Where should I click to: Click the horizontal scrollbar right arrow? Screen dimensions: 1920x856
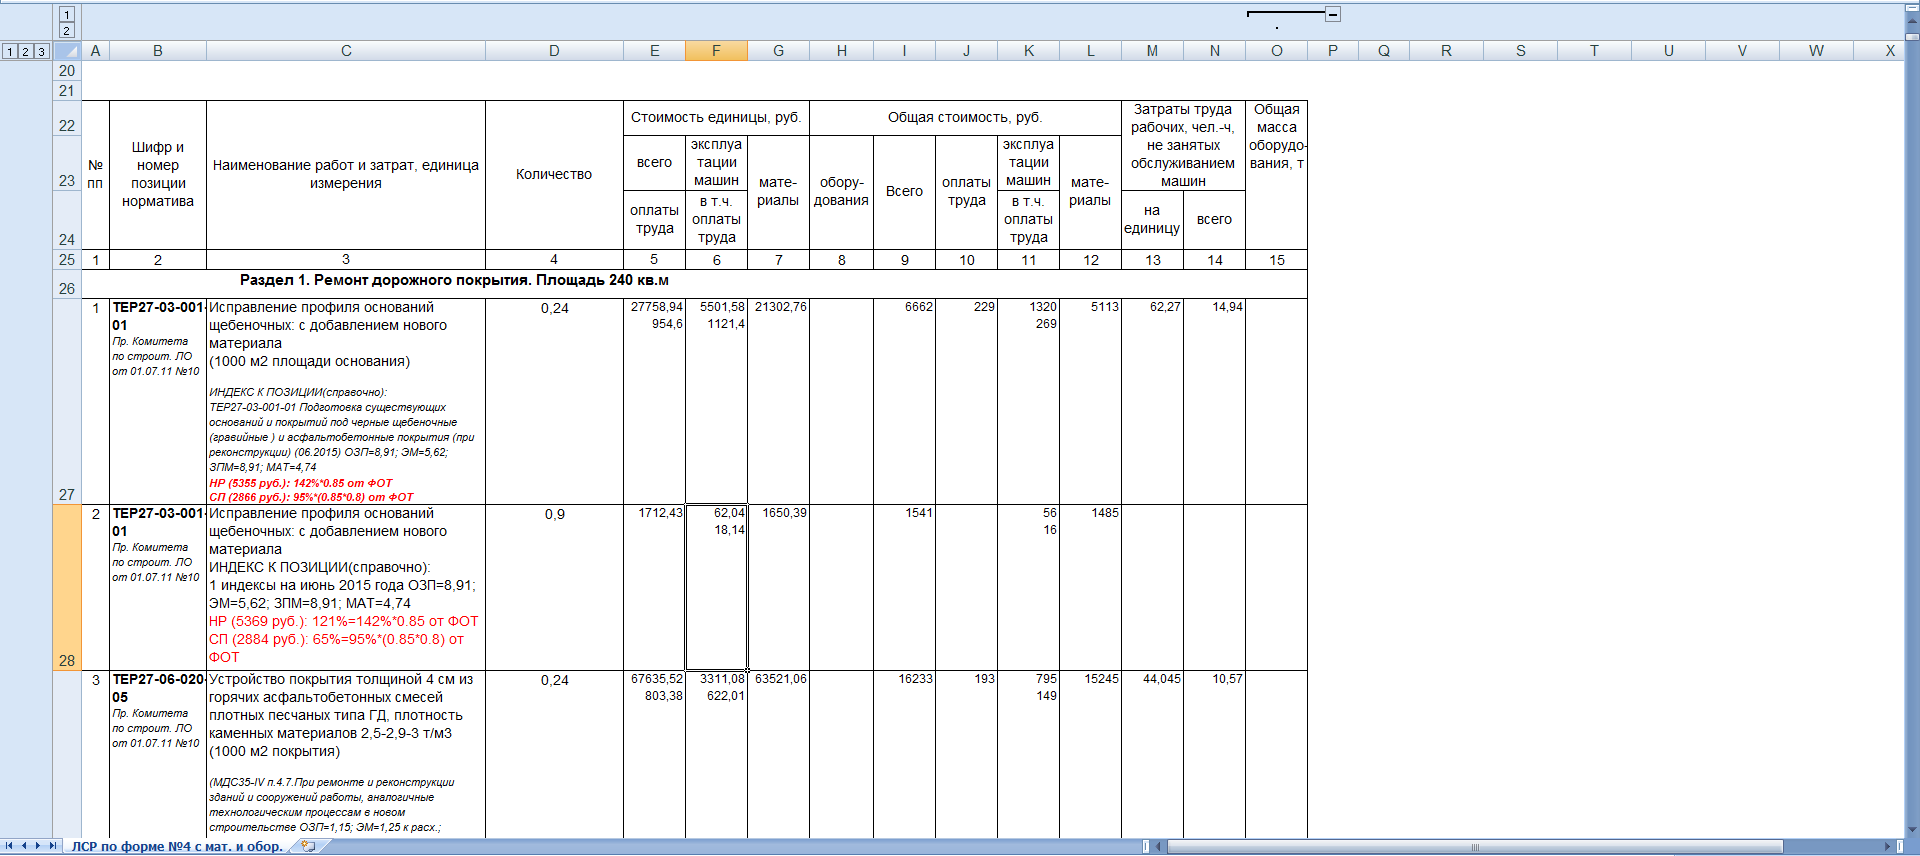click(x=1887, y=846)
